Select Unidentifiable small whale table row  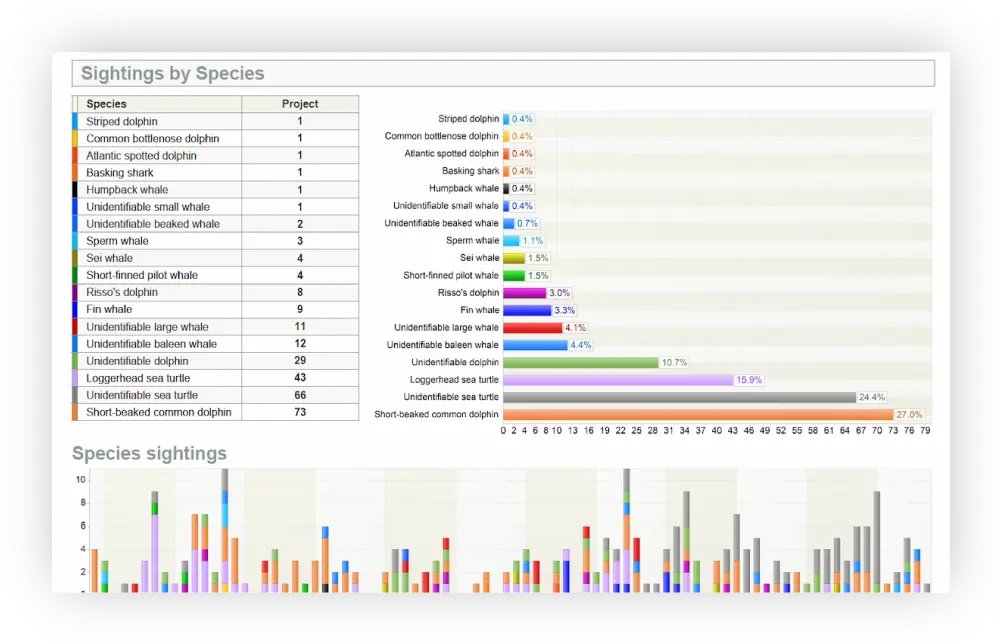click(x=216, y=207)
